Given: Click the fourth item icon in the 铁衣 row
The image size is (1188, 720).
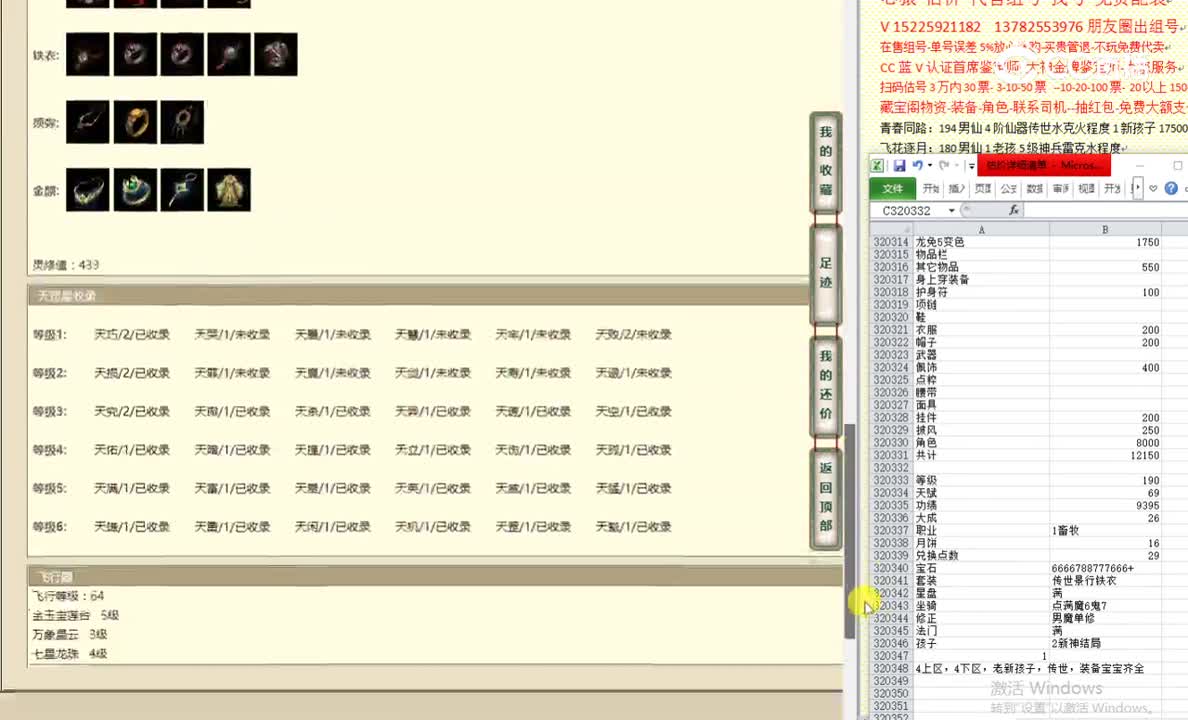Looking at the screenshot, I should [229, 55].
